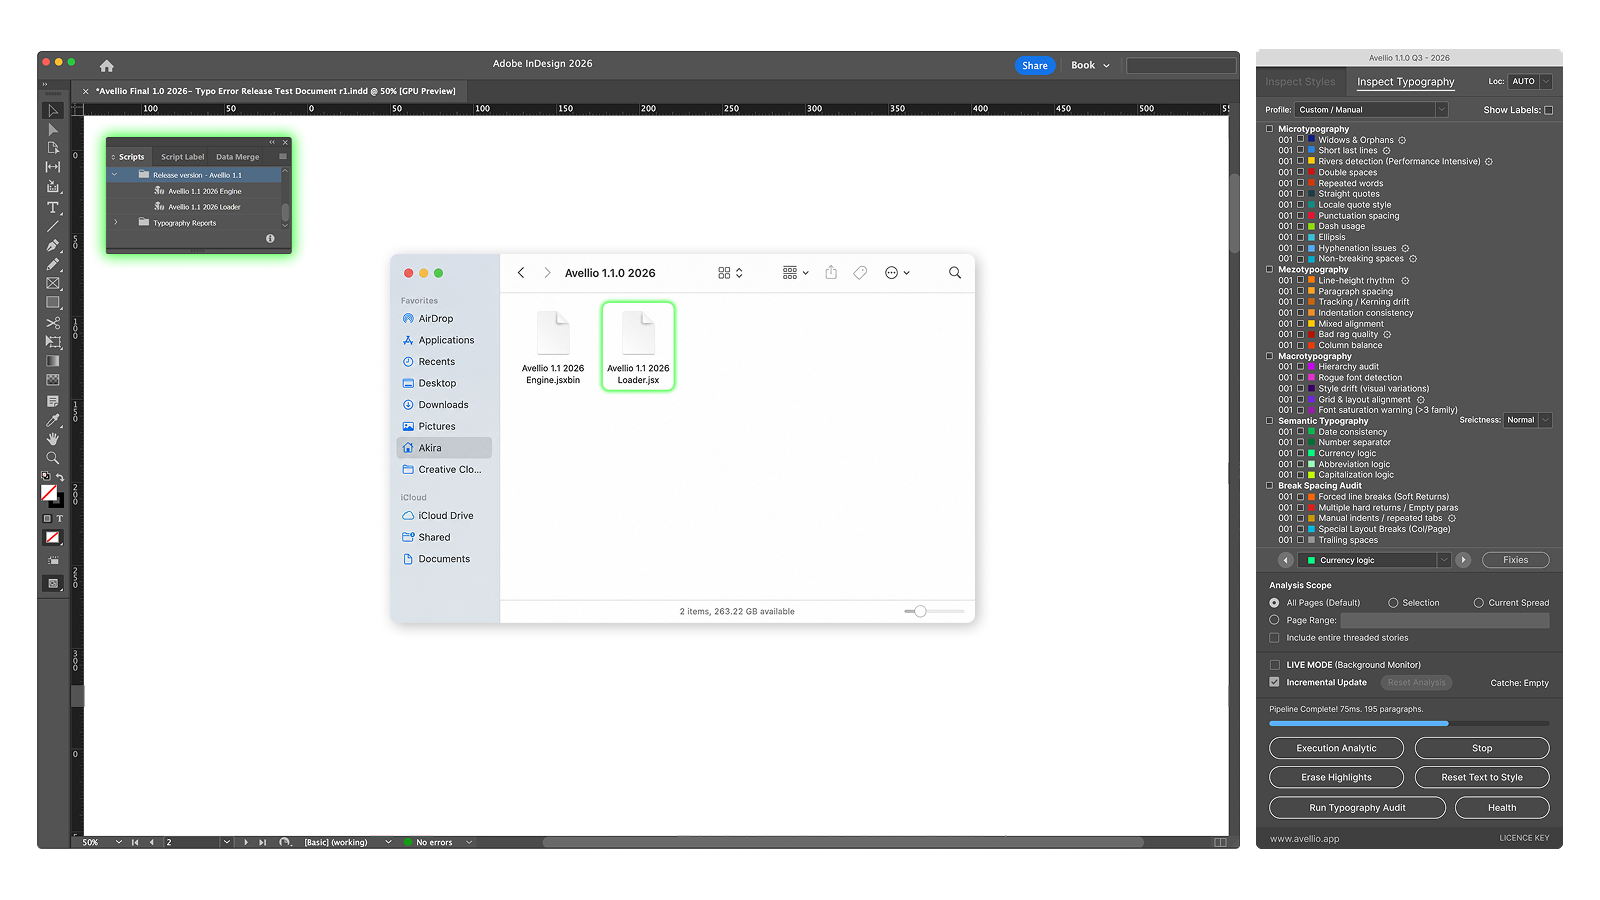The width and height of the screenshot is (1600, 900).
Task: Expand Typography Reports folder
Action: click(115, 223)
